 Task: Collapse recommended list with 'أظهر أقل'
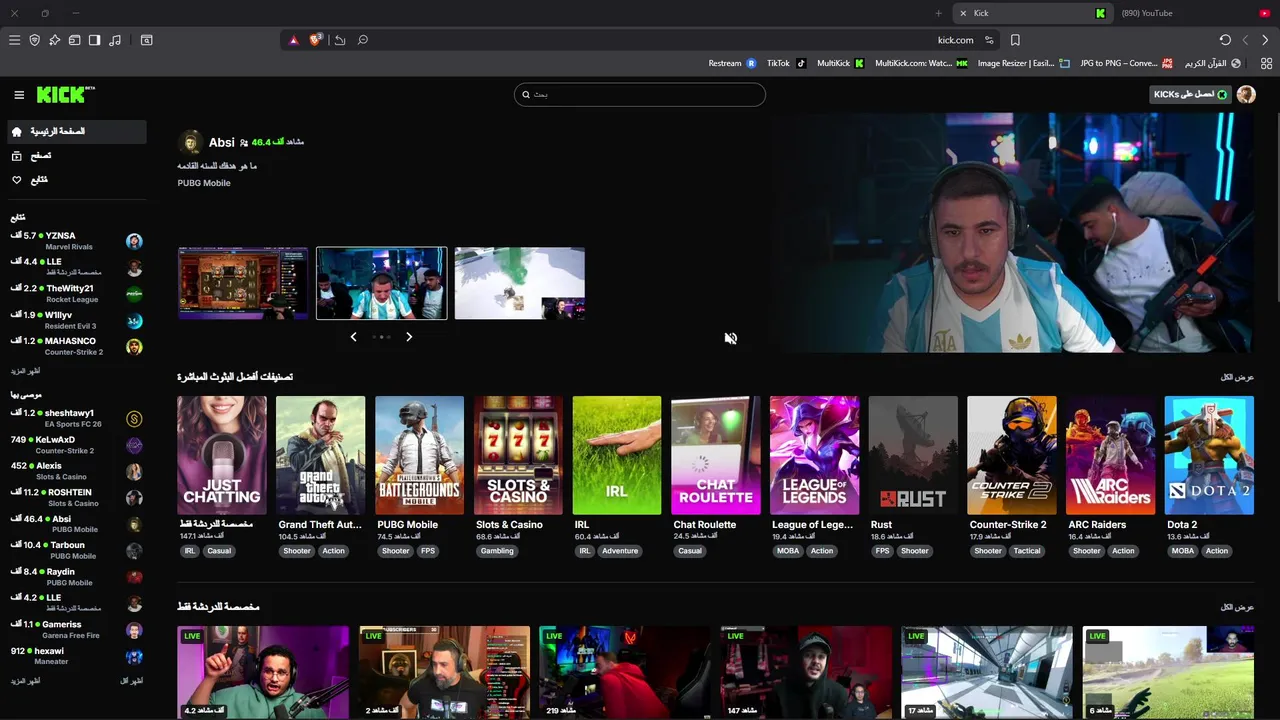(x=131, y=681)
